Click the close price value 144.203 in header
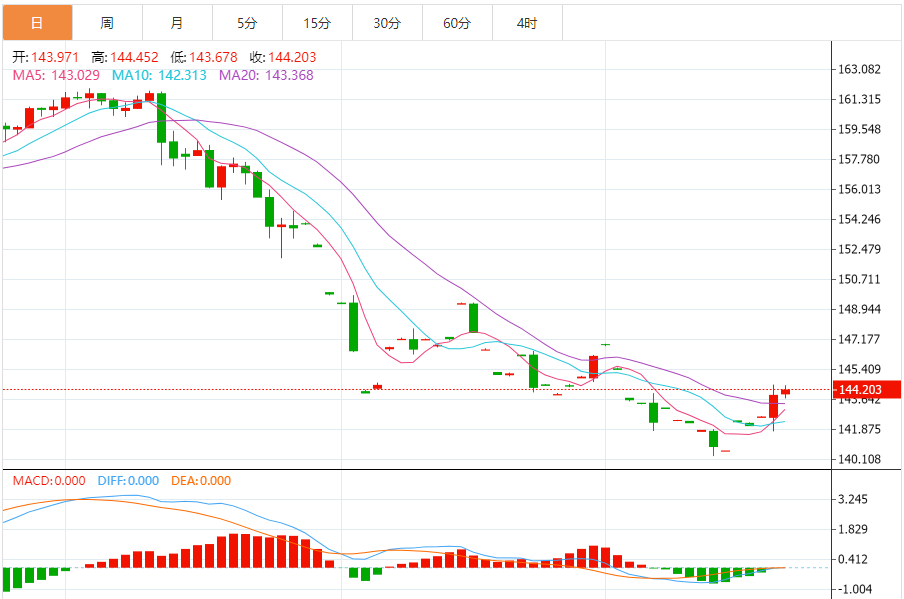The image size is (904, 599). [292, 57]
